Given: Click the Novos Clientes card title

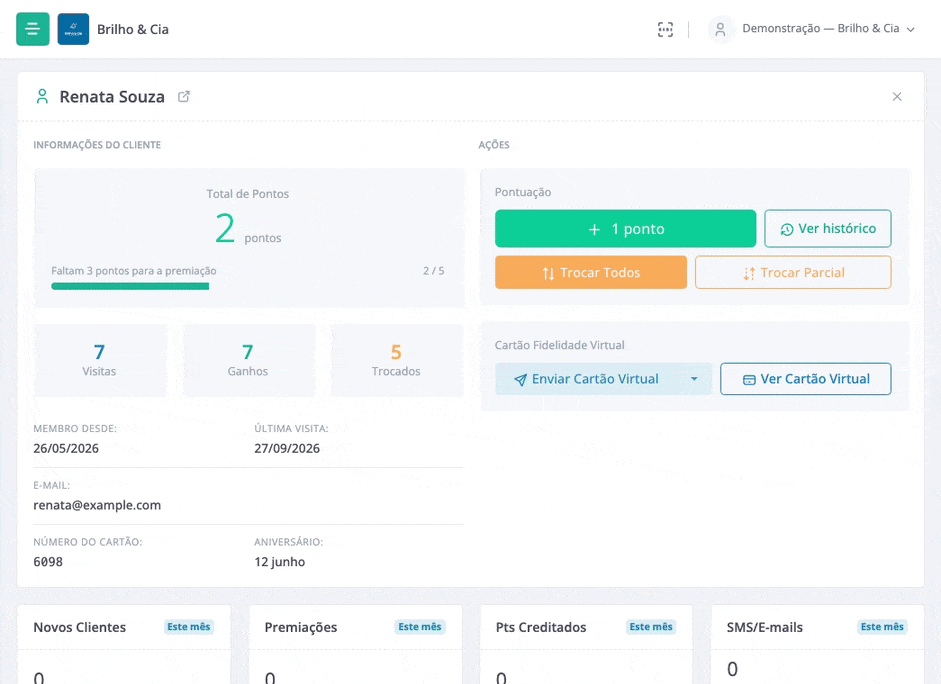Looking at the screenshot, I should 80,628.
